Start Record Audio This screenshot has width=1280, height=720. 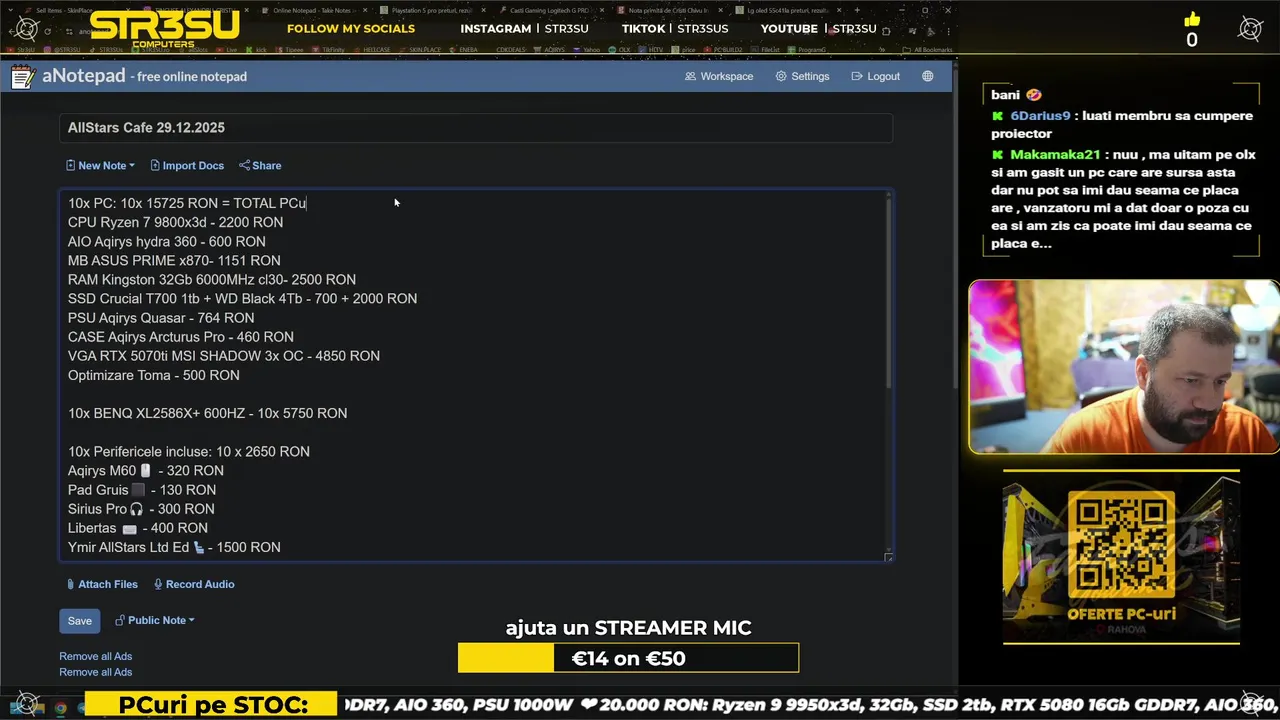point(194,584)
